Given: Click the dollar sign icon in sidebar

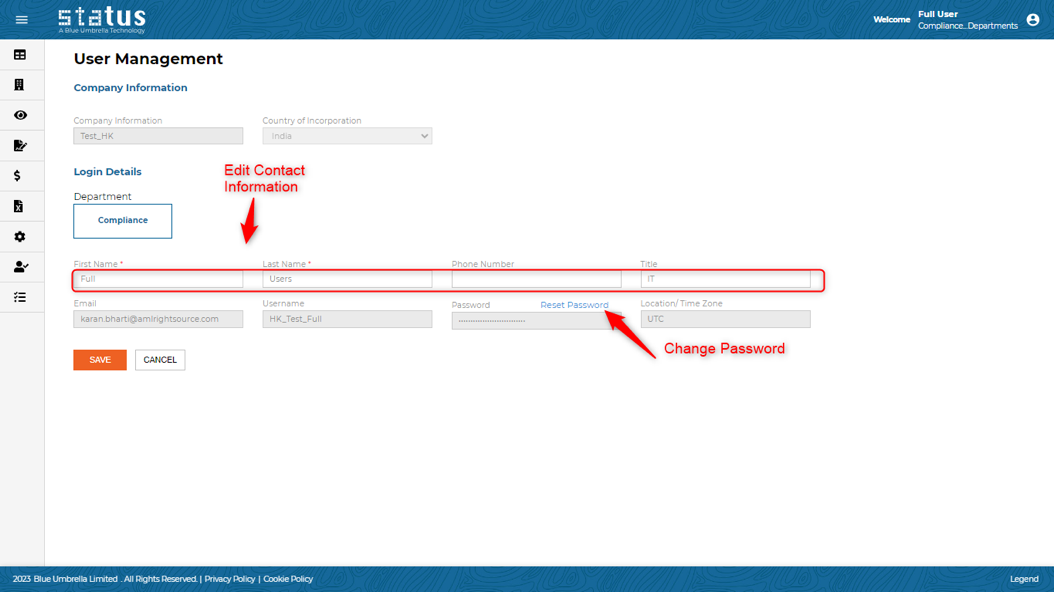Looking at the screenshot, I should 18,176.
